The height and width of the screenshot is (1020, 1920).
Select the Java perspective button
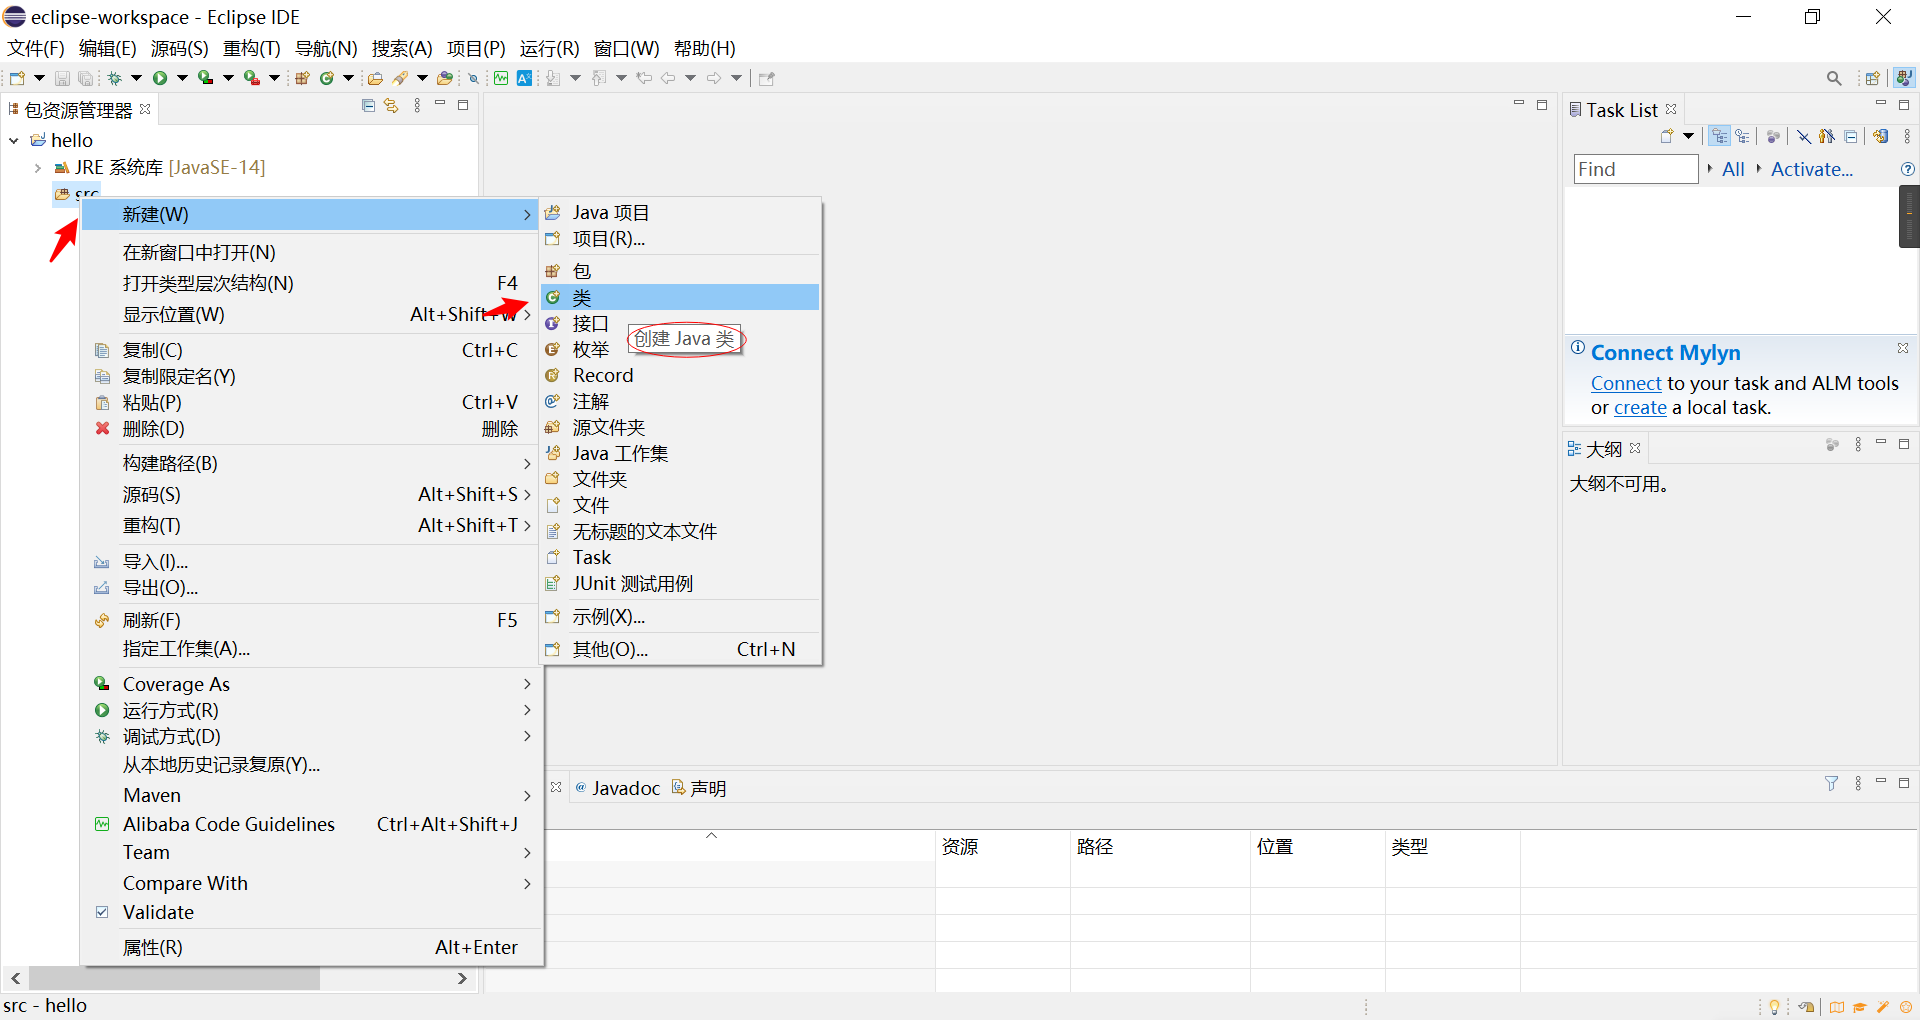pos(1904,78)
